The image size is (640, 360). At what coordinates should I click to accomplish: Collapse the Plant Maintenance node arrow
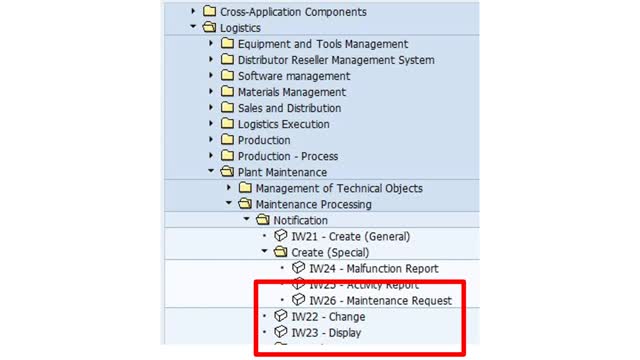(211, 171)
